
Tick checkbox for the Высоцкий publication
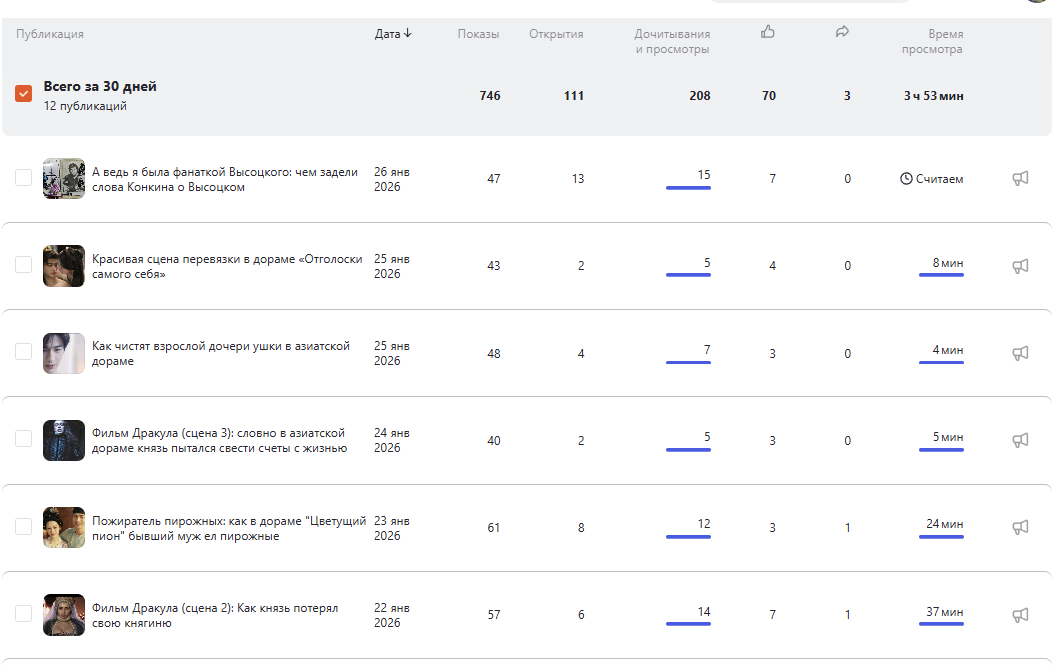24,178
